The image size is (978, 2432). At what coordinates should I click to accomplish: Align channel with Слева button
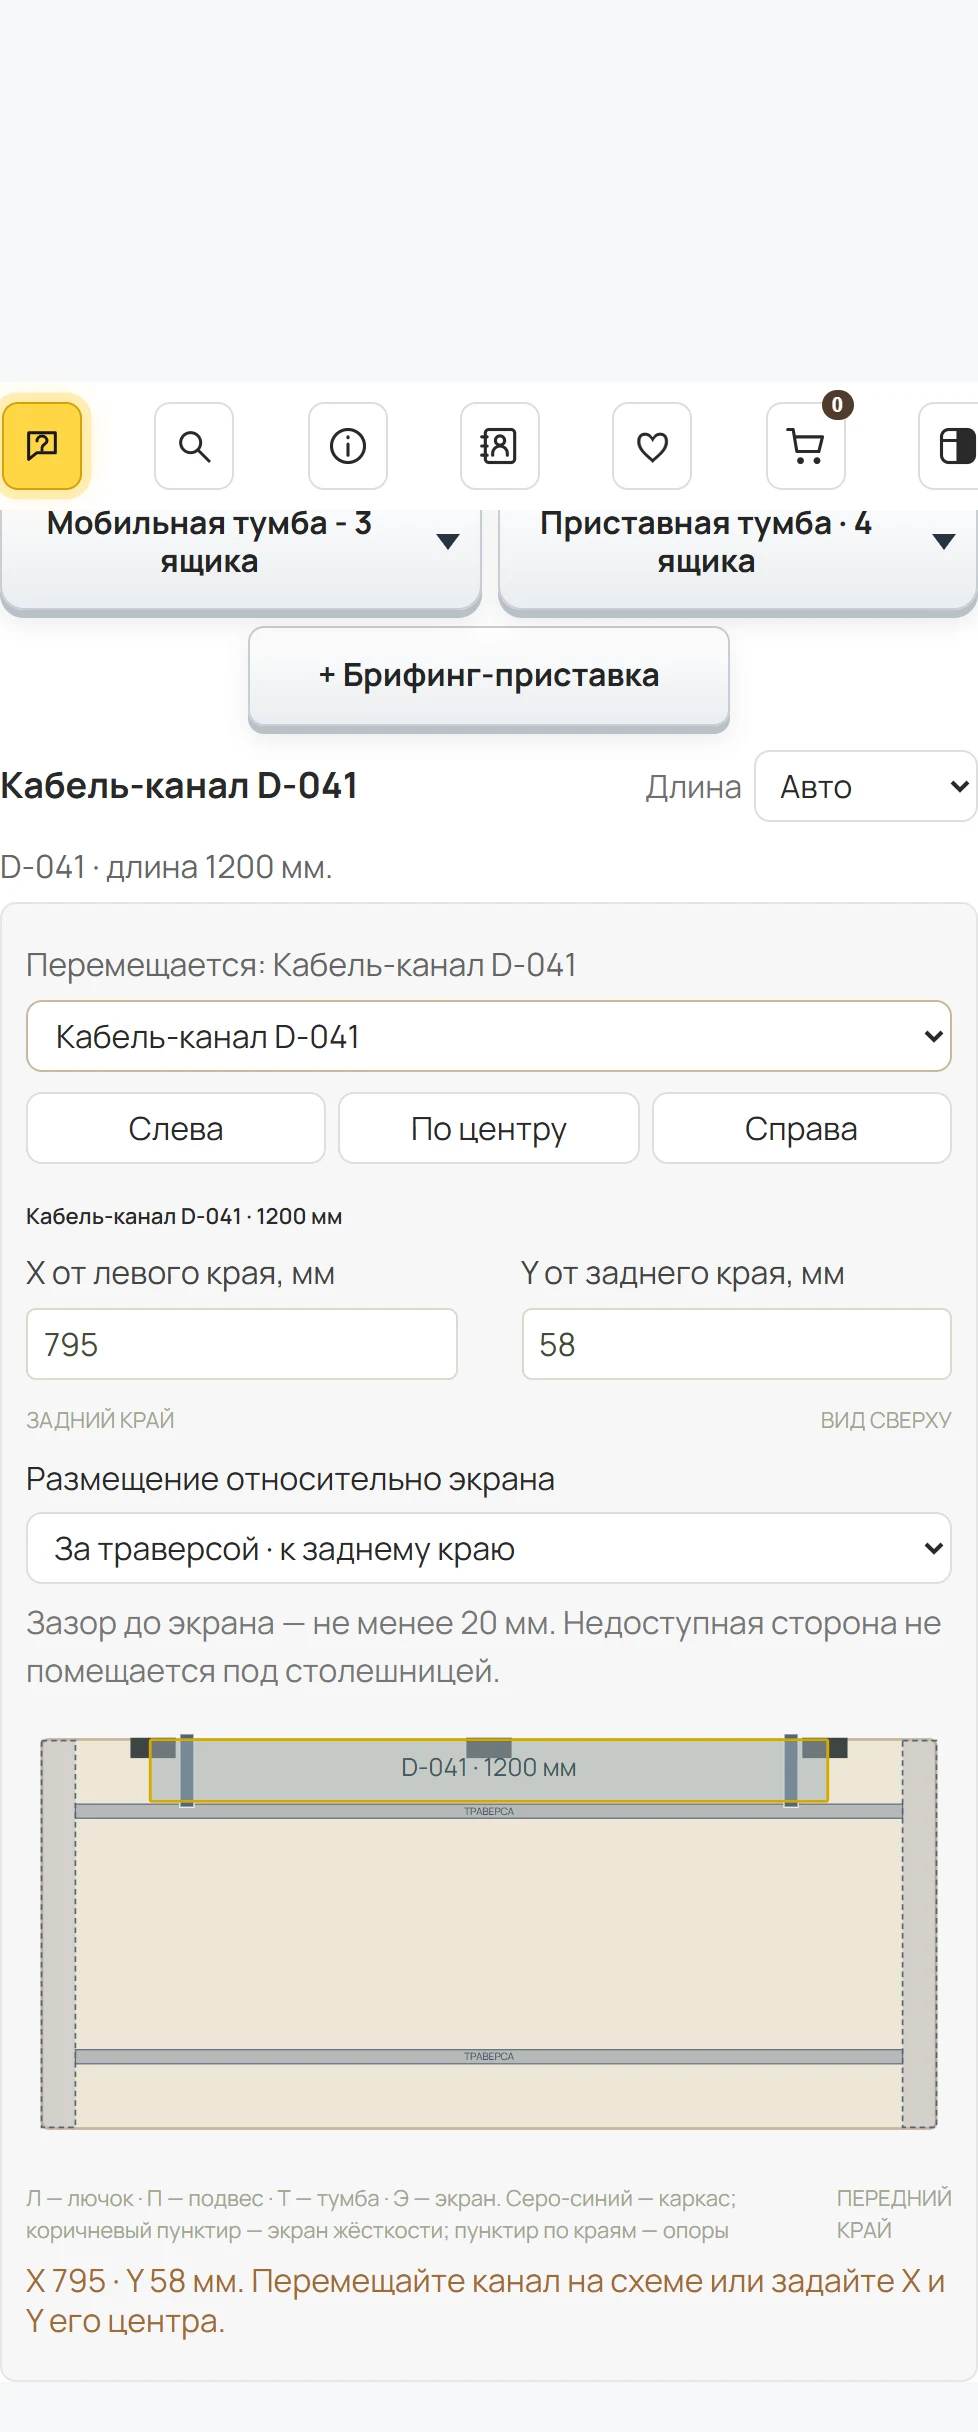176,1128
